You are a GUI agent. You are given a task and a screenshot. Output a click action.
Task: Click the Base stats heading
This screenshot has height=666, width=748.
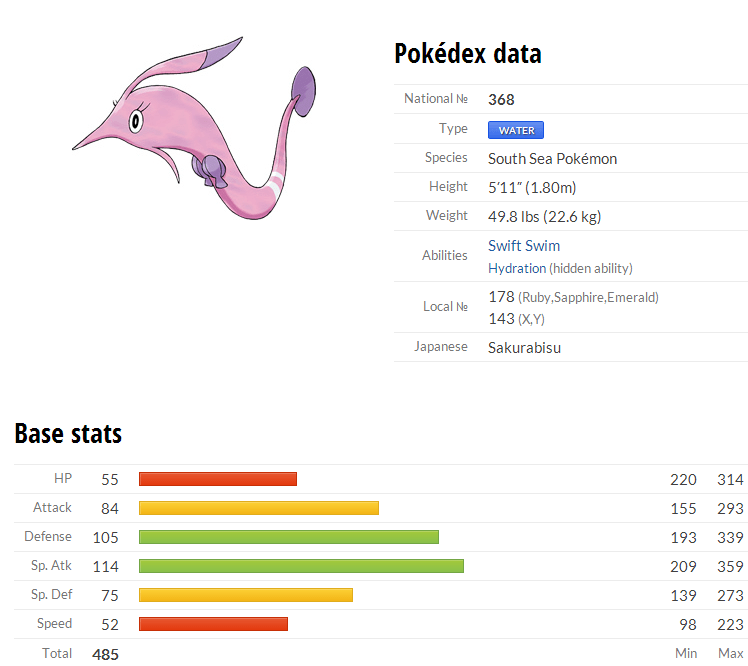pos(68,433)
